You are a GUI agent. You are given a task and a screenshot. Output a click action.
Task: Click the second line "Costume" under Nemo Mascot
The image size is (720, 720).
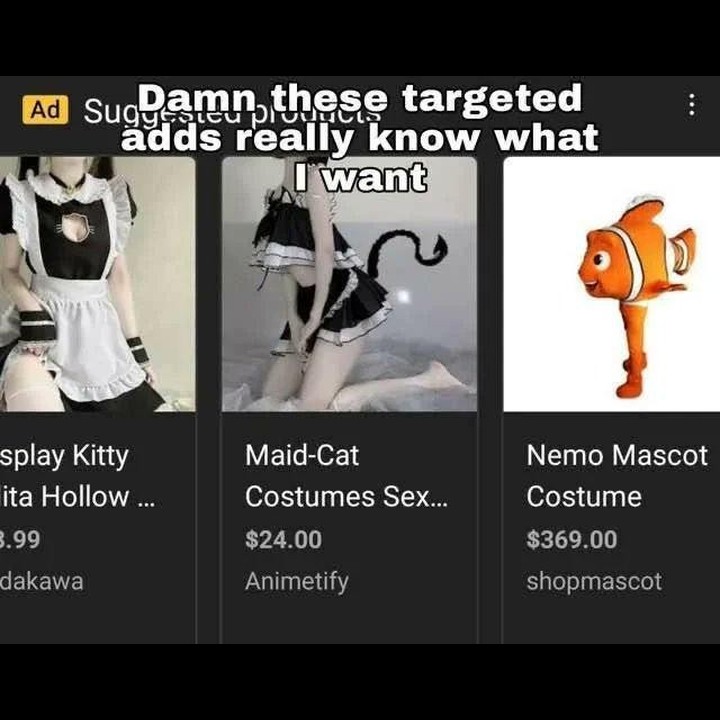tap(584, 497)
